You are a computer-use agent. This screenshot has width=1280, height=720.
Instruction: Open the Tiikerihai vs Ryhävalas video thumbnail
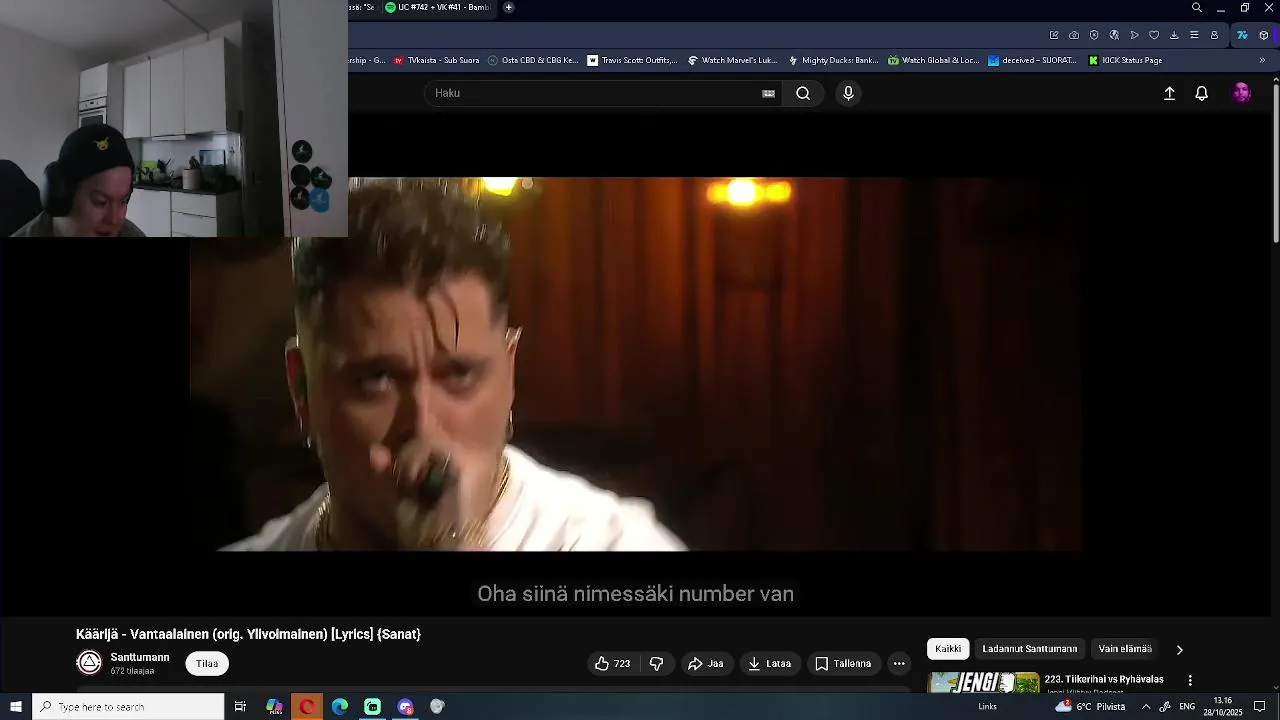(983, 682)
